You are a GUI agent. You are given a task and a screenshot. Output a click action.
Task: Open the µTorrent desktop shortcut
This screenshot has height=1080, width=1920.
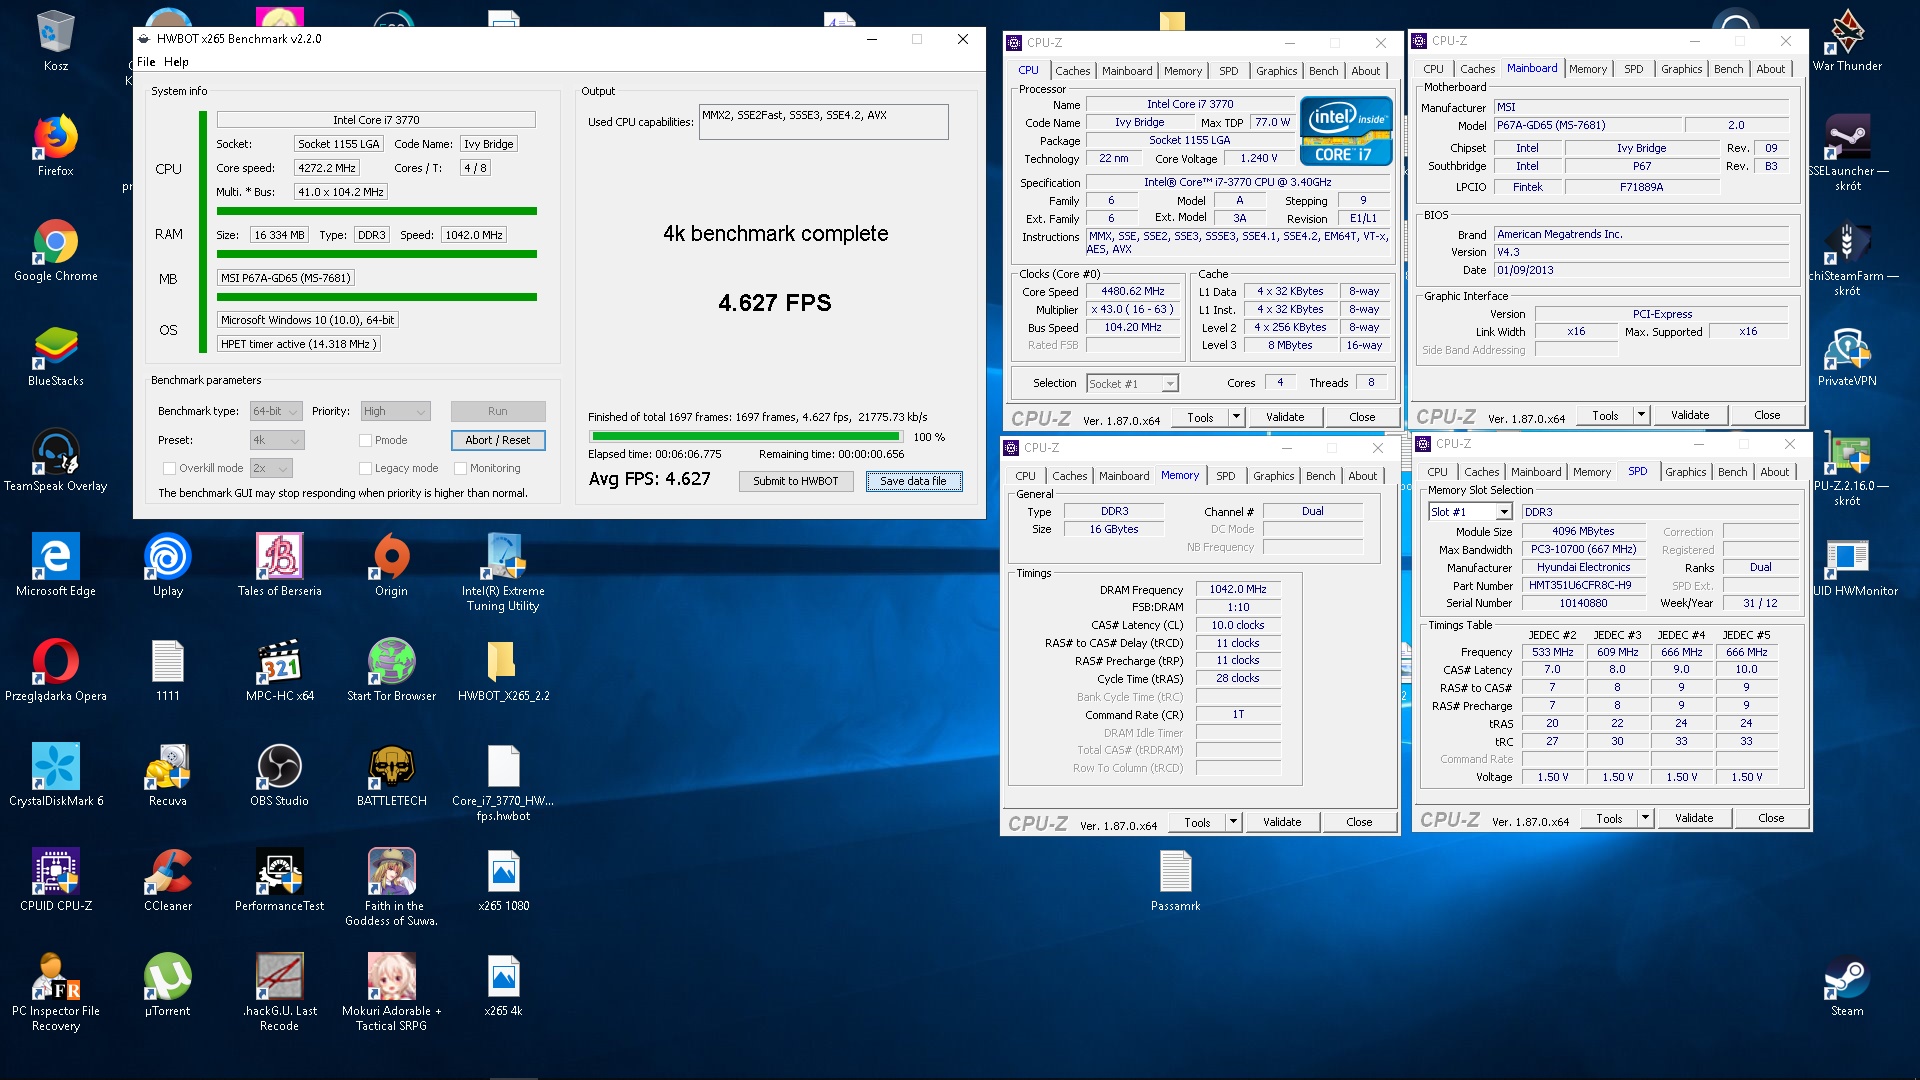click(x=168, y=986)
